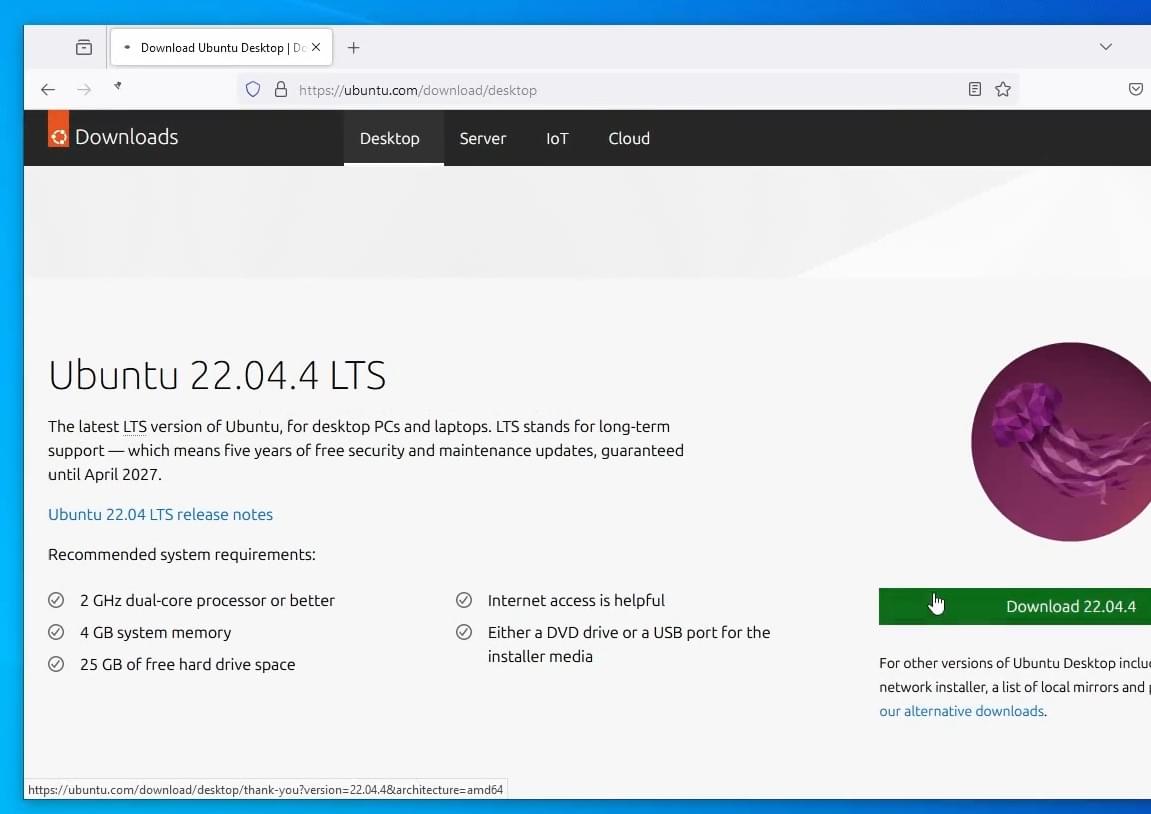Image resolution: width=1151 pixels, height=814 pixels.
Task: Click the reload/stop icon beside the forward arrow
Action: [x=117, y=87]
